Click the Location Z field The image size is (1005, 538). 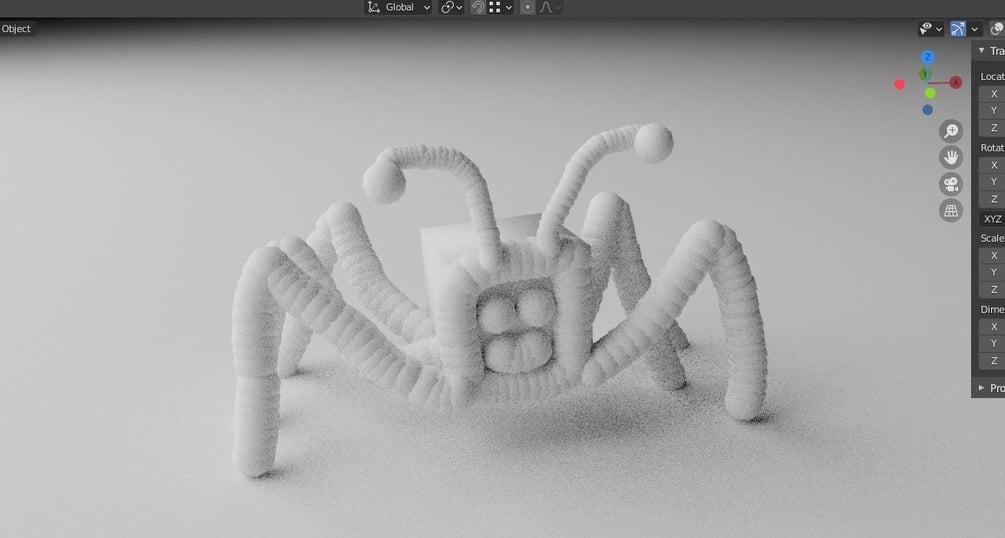992,128
